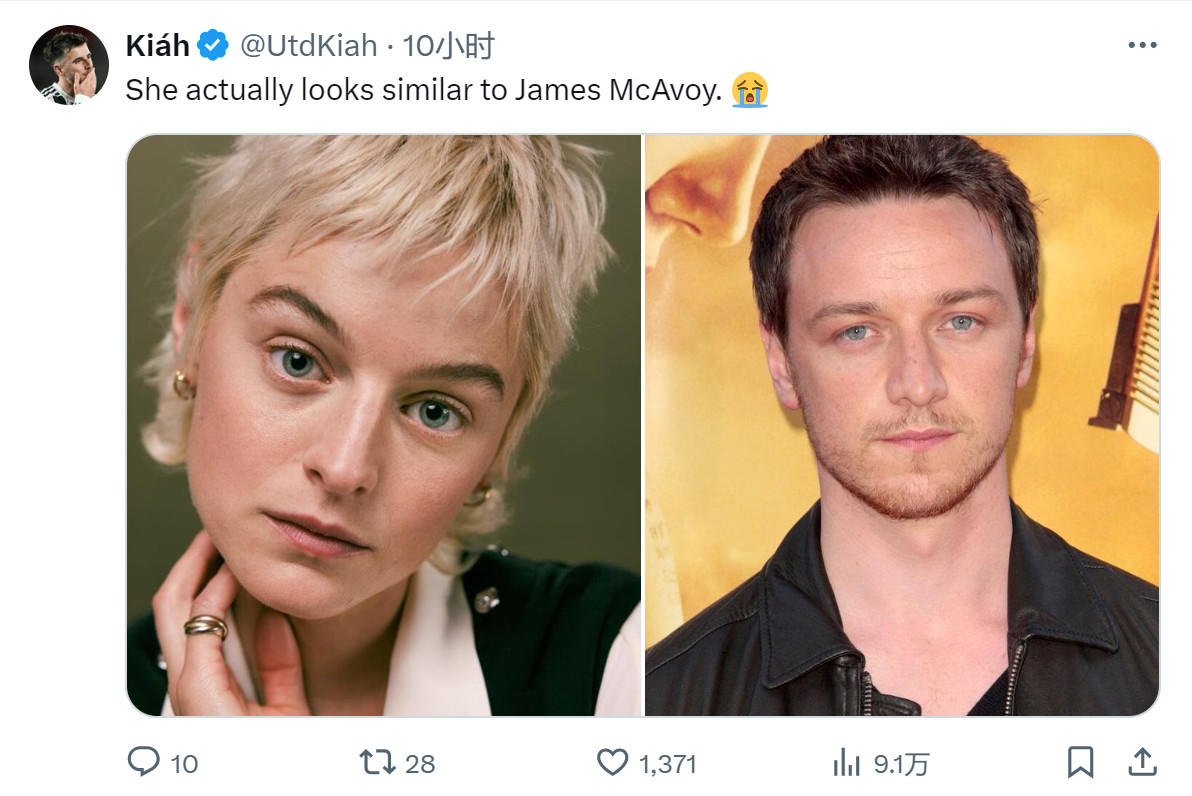Click the tweet text mentioning James McAvoy
The width and height of the screenshot is (1192, 796).
(423, 90)
